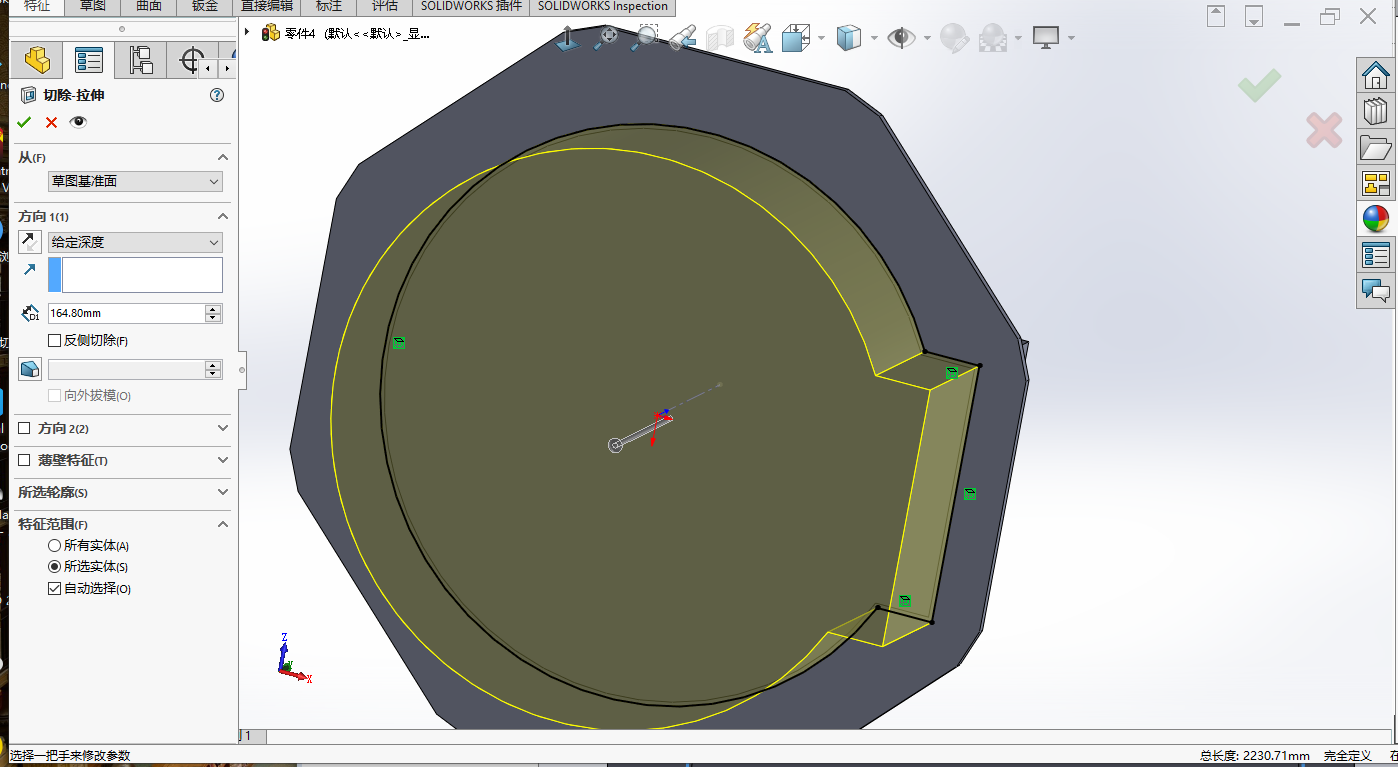Screen dimensions: 1398x767
Task: Click the Apply Scene icon
Action: pos(993,38)
